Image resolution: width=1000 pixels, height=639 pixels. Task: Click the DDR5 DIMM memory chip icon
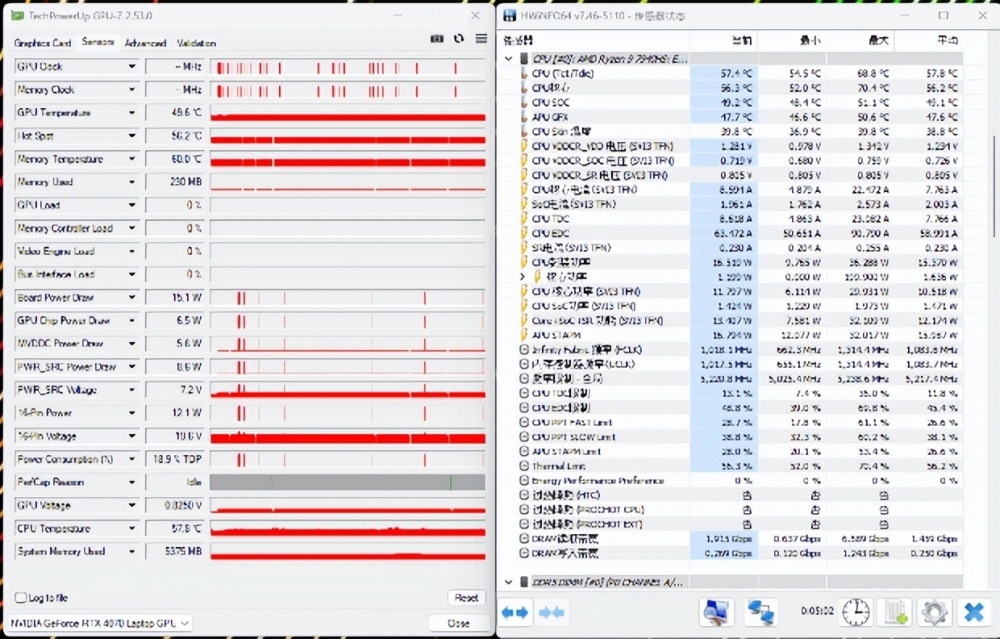[x=524, y=582]
